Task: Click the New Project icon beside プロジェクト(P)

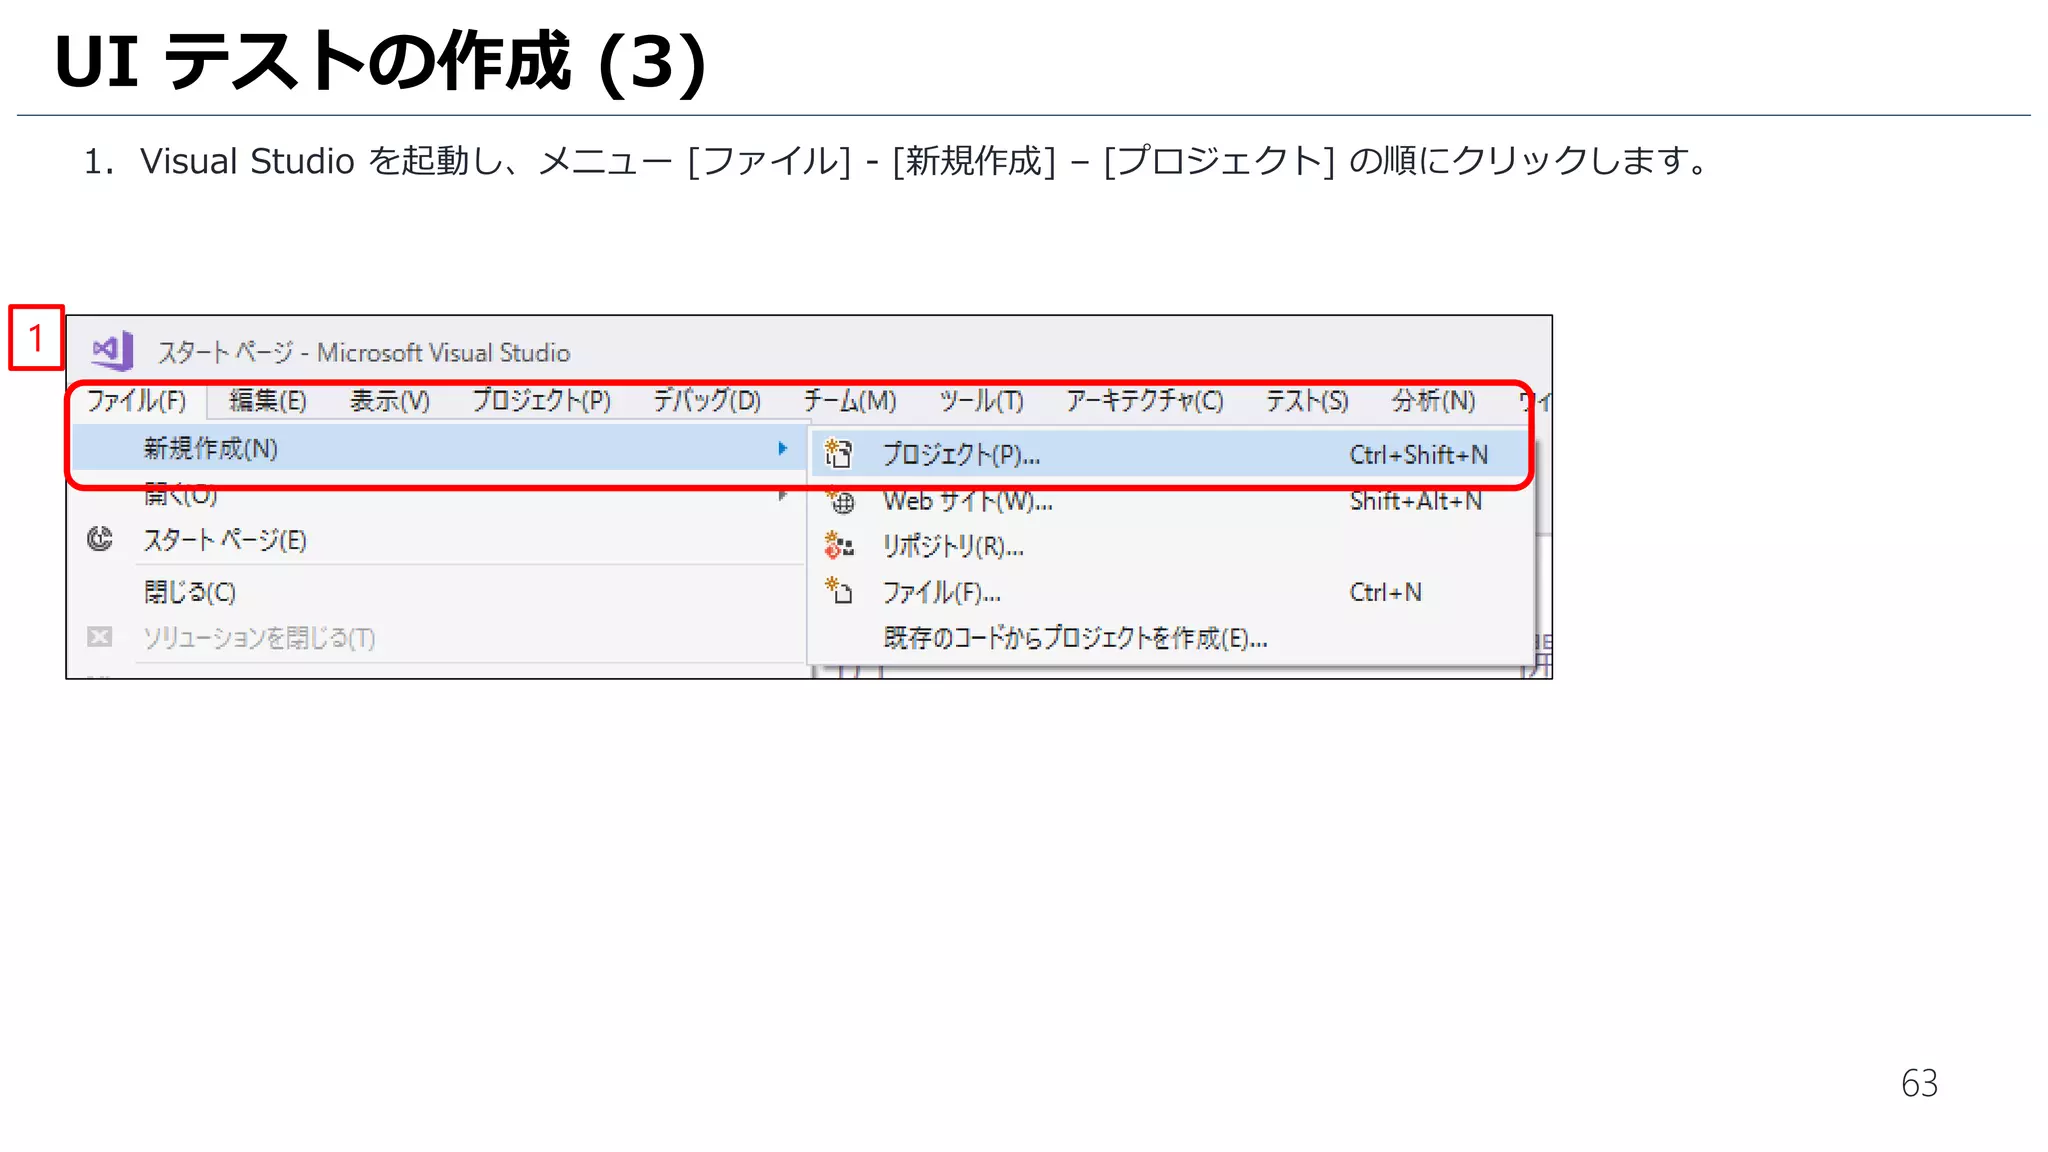Action: pyautogui.click(x=838, y=454)
